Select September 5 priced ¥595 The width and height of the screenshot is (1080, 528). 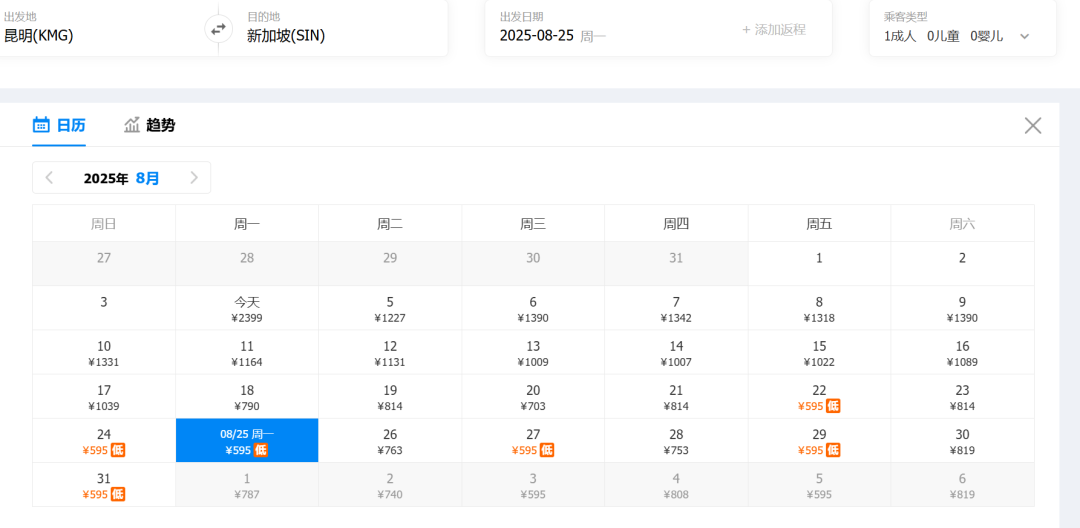(x=820, y=485)
